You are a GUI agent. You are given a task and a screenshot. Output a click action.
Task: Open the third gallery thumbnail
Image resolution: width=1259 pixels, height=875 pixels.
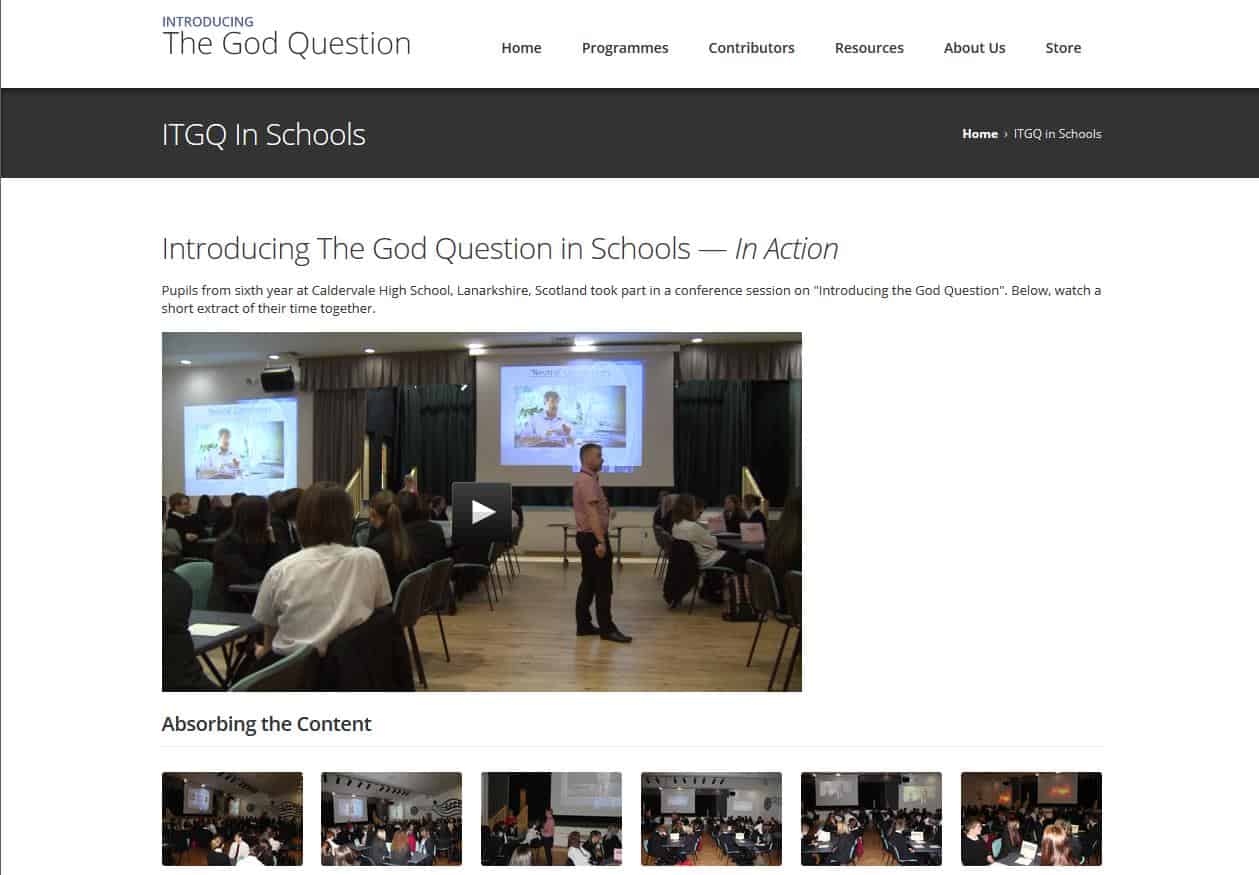[551, 819]
